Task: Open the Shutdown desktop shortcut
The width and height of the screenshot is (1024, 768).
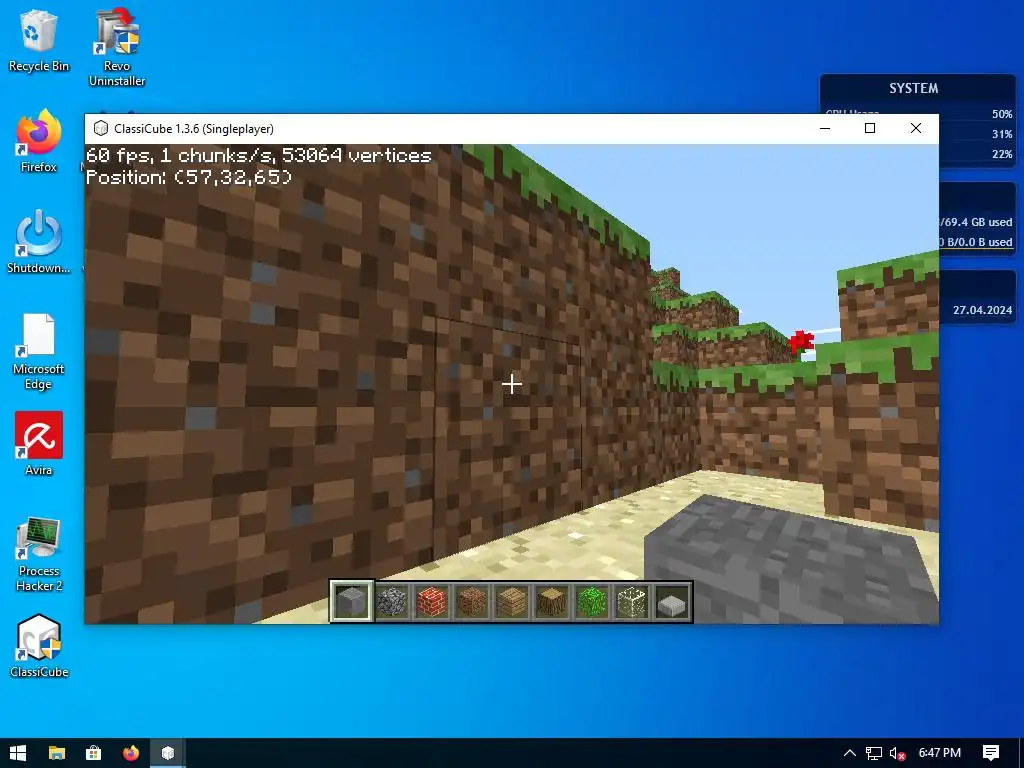Action: (x=39, y=242)
